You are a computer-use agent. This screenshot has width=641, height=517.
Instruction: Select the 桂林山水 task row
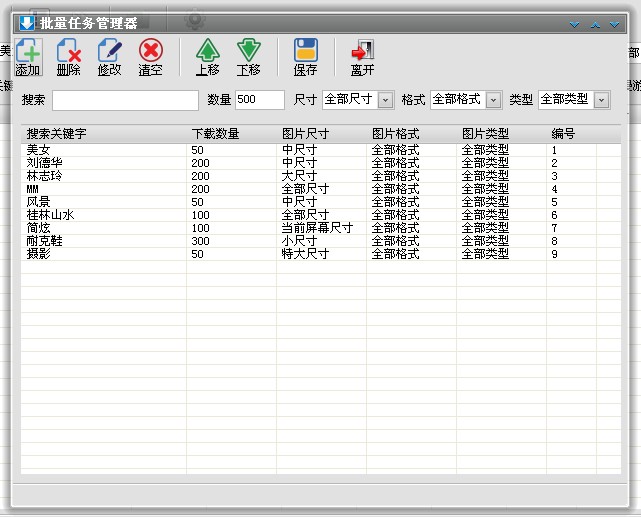point(321,215)
